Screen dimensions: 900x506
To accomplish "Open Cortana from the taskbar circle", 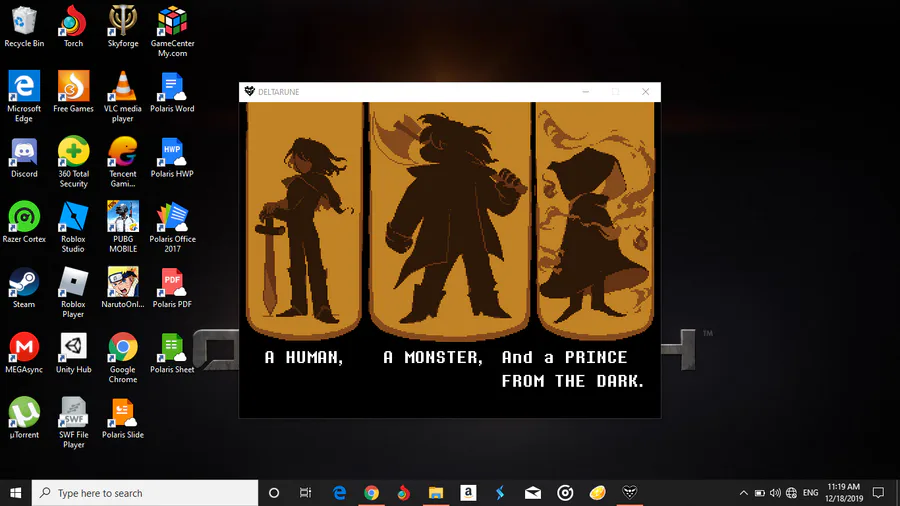I will click(x=274, y=493).
